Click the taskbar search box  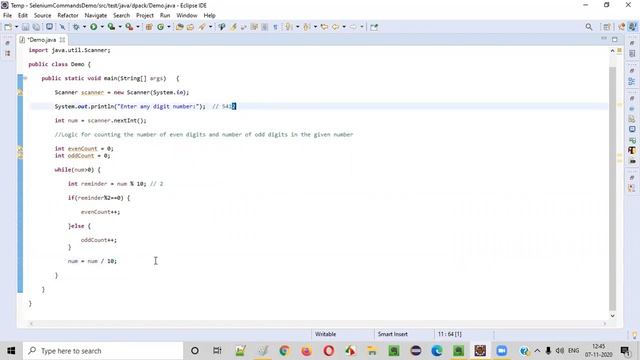point(103,351)
